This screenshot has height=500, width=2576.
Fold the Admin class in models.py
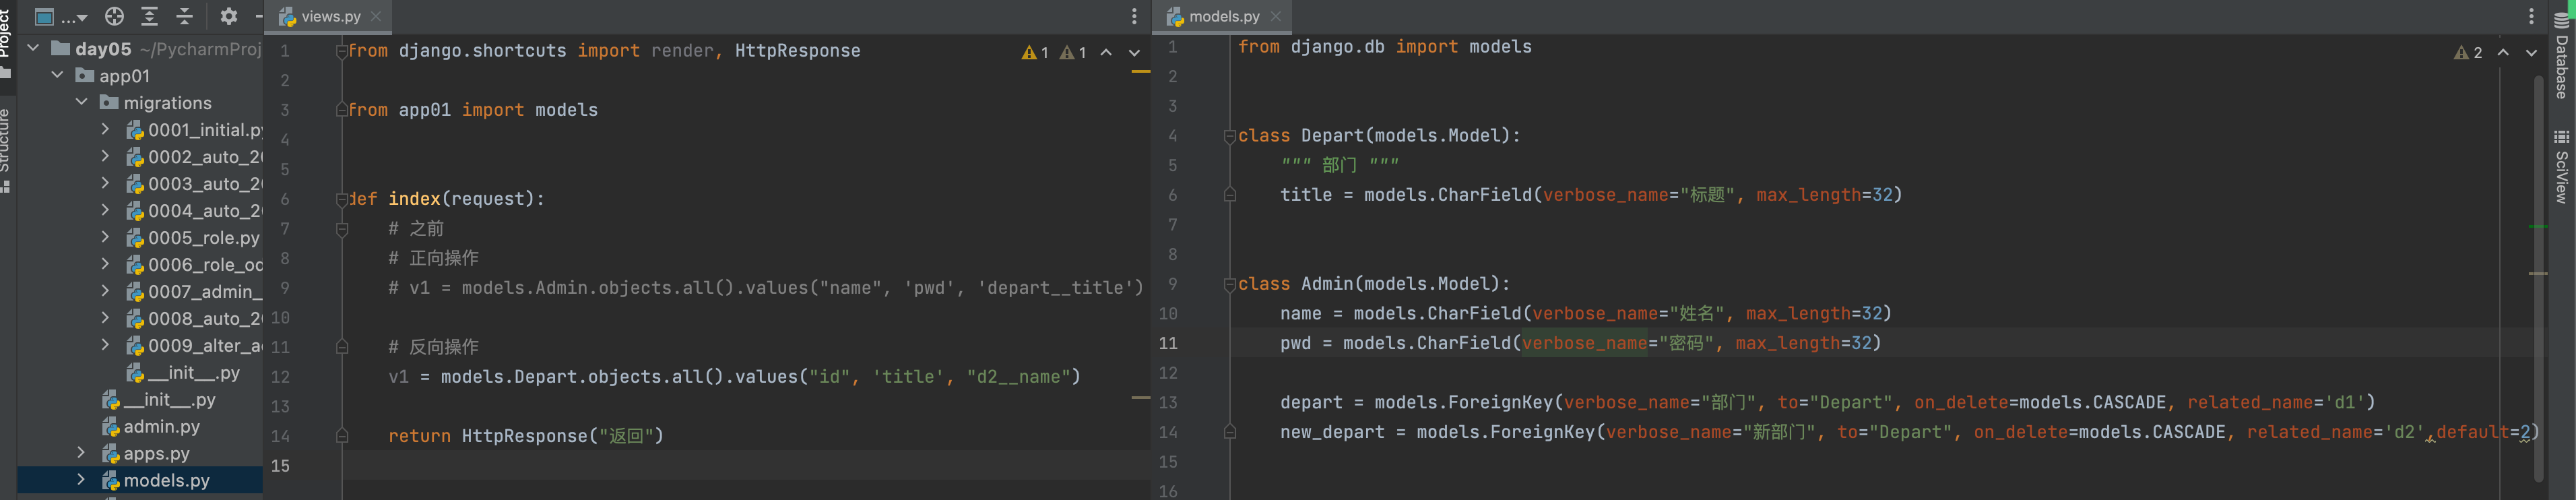coord(1230,284)
